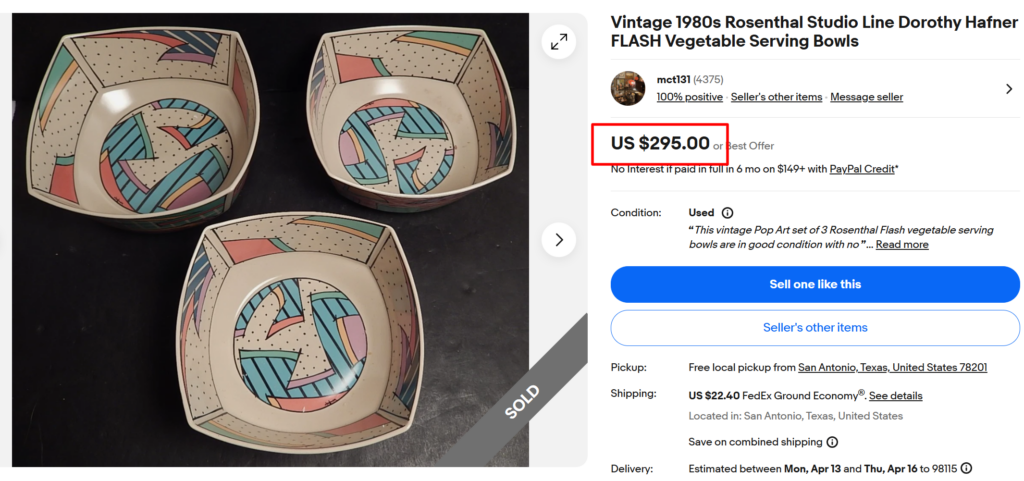Viewport: 1024px width, 481px height.
Task: Open the mct131 seller profile name
Action: point(673,80)
